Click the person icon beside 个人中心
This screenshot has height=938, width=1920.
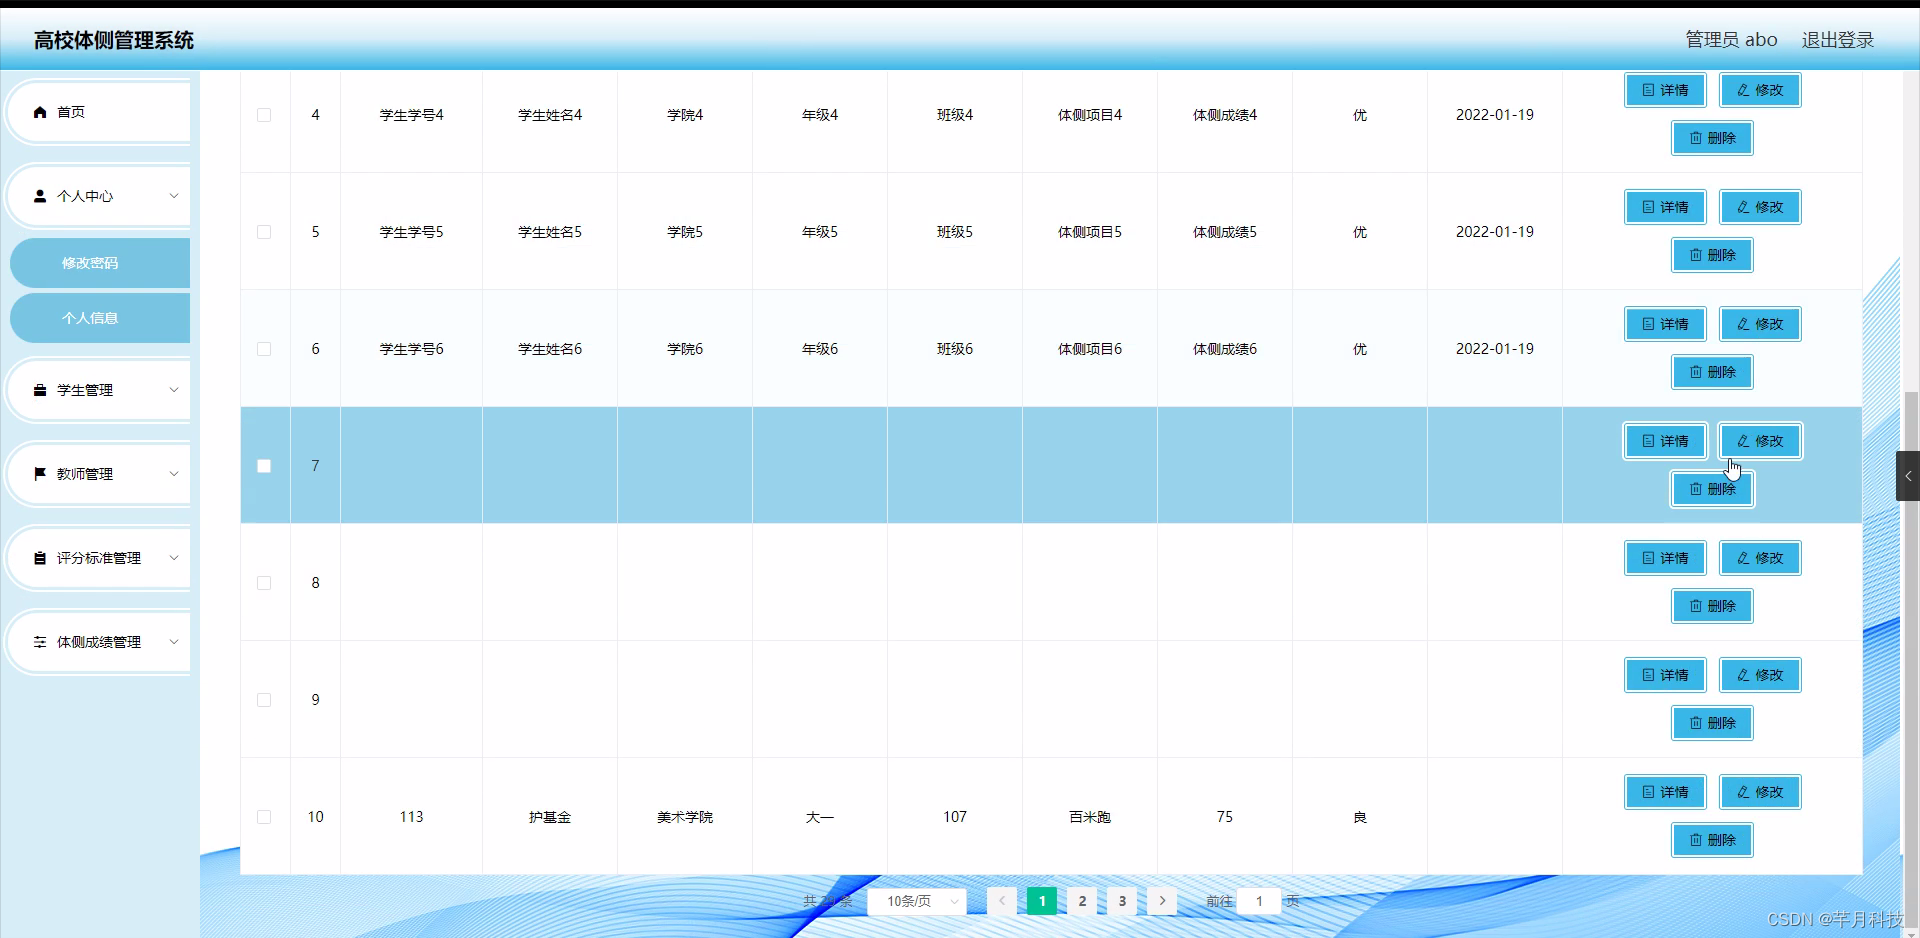click(x=40, y=196)
